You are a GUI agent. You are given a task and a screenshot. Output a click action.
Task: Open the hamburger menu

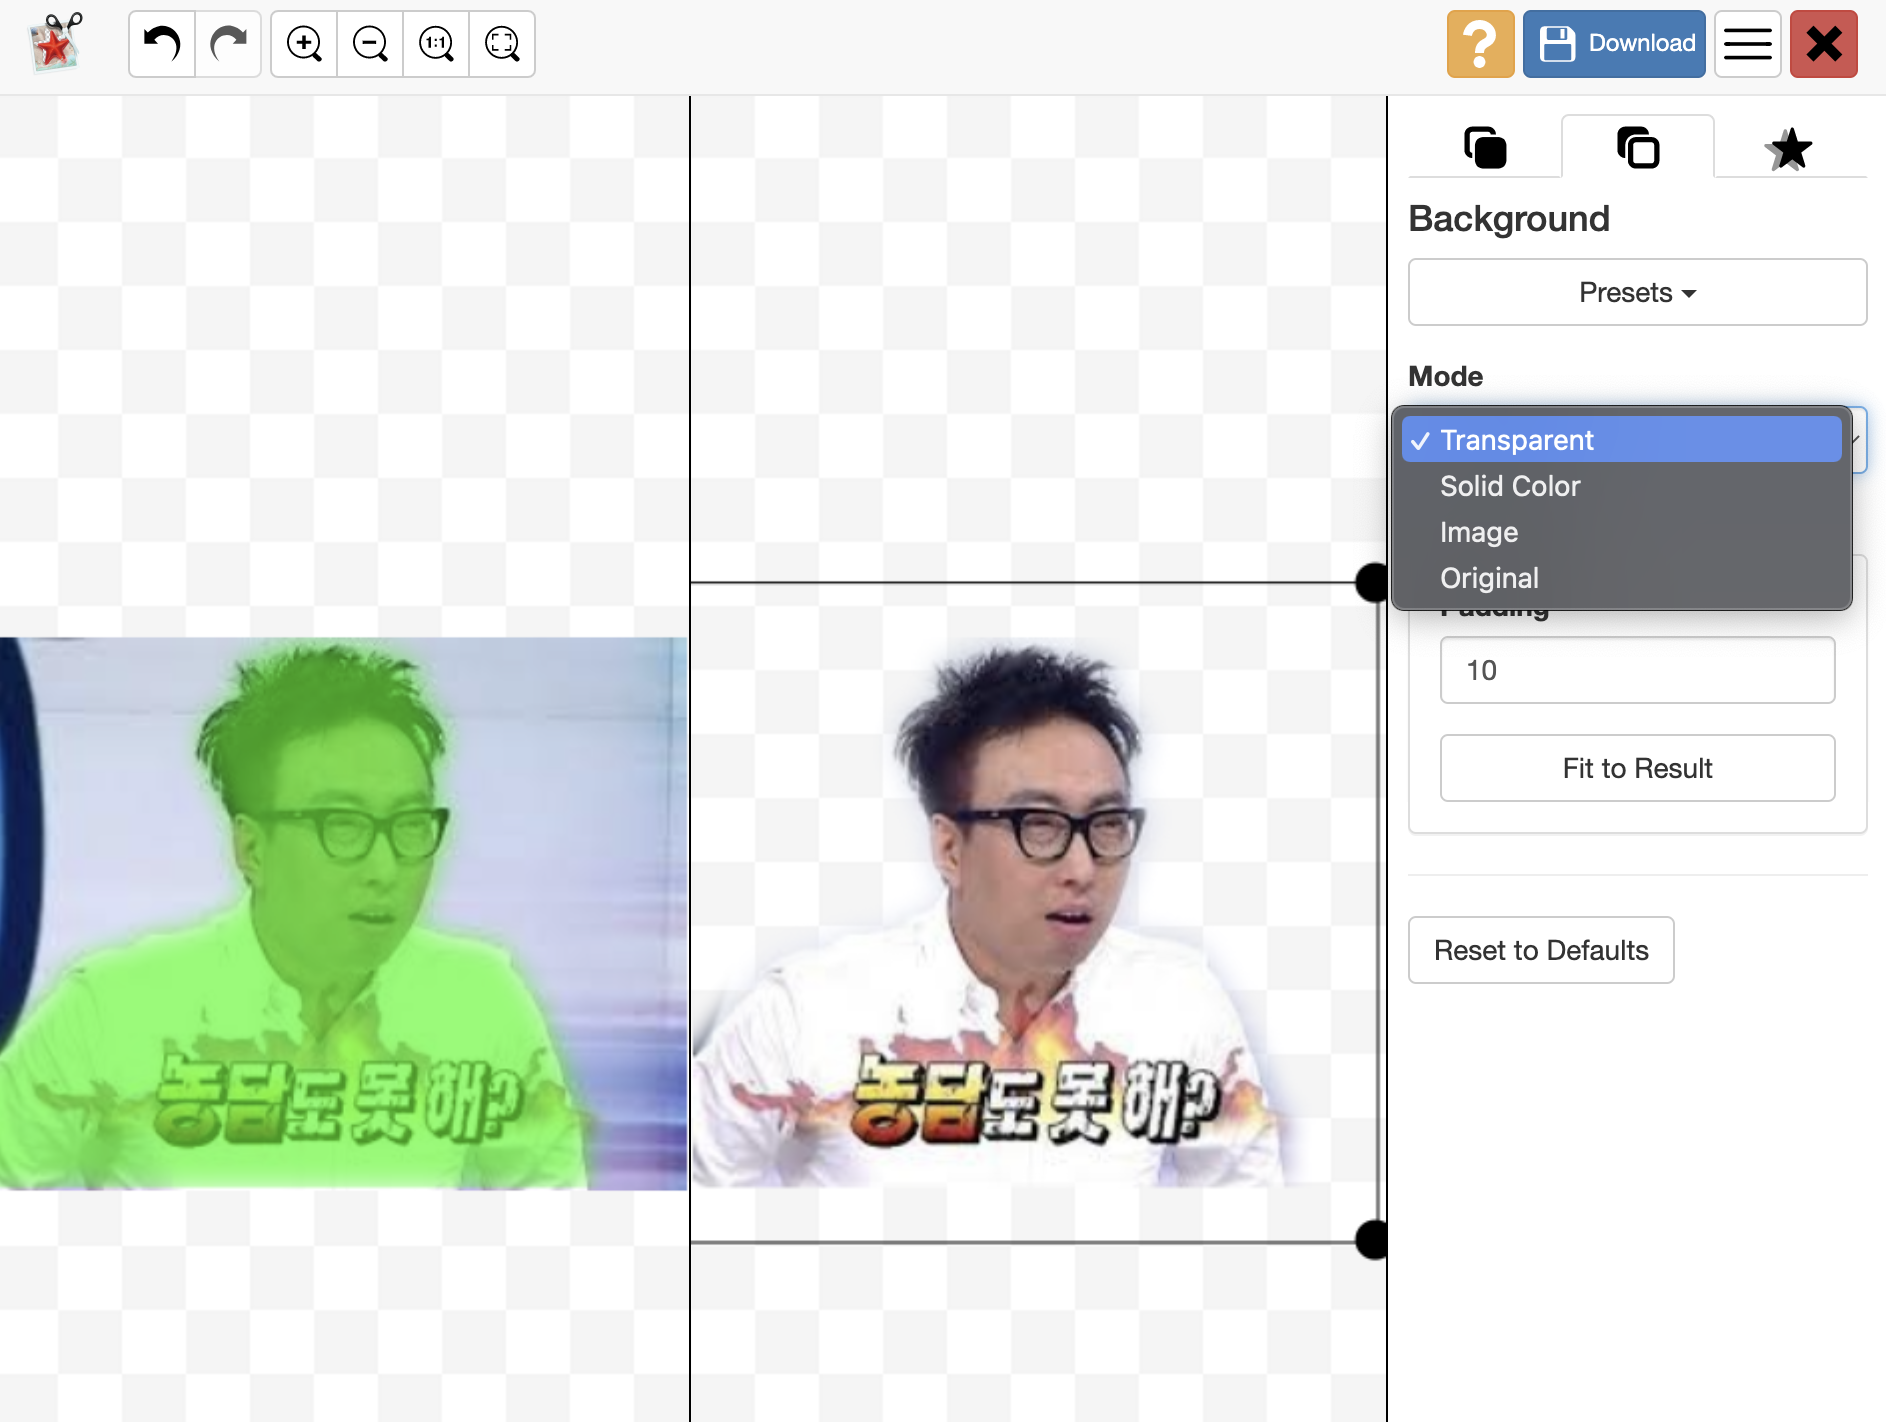(1747, 44)
